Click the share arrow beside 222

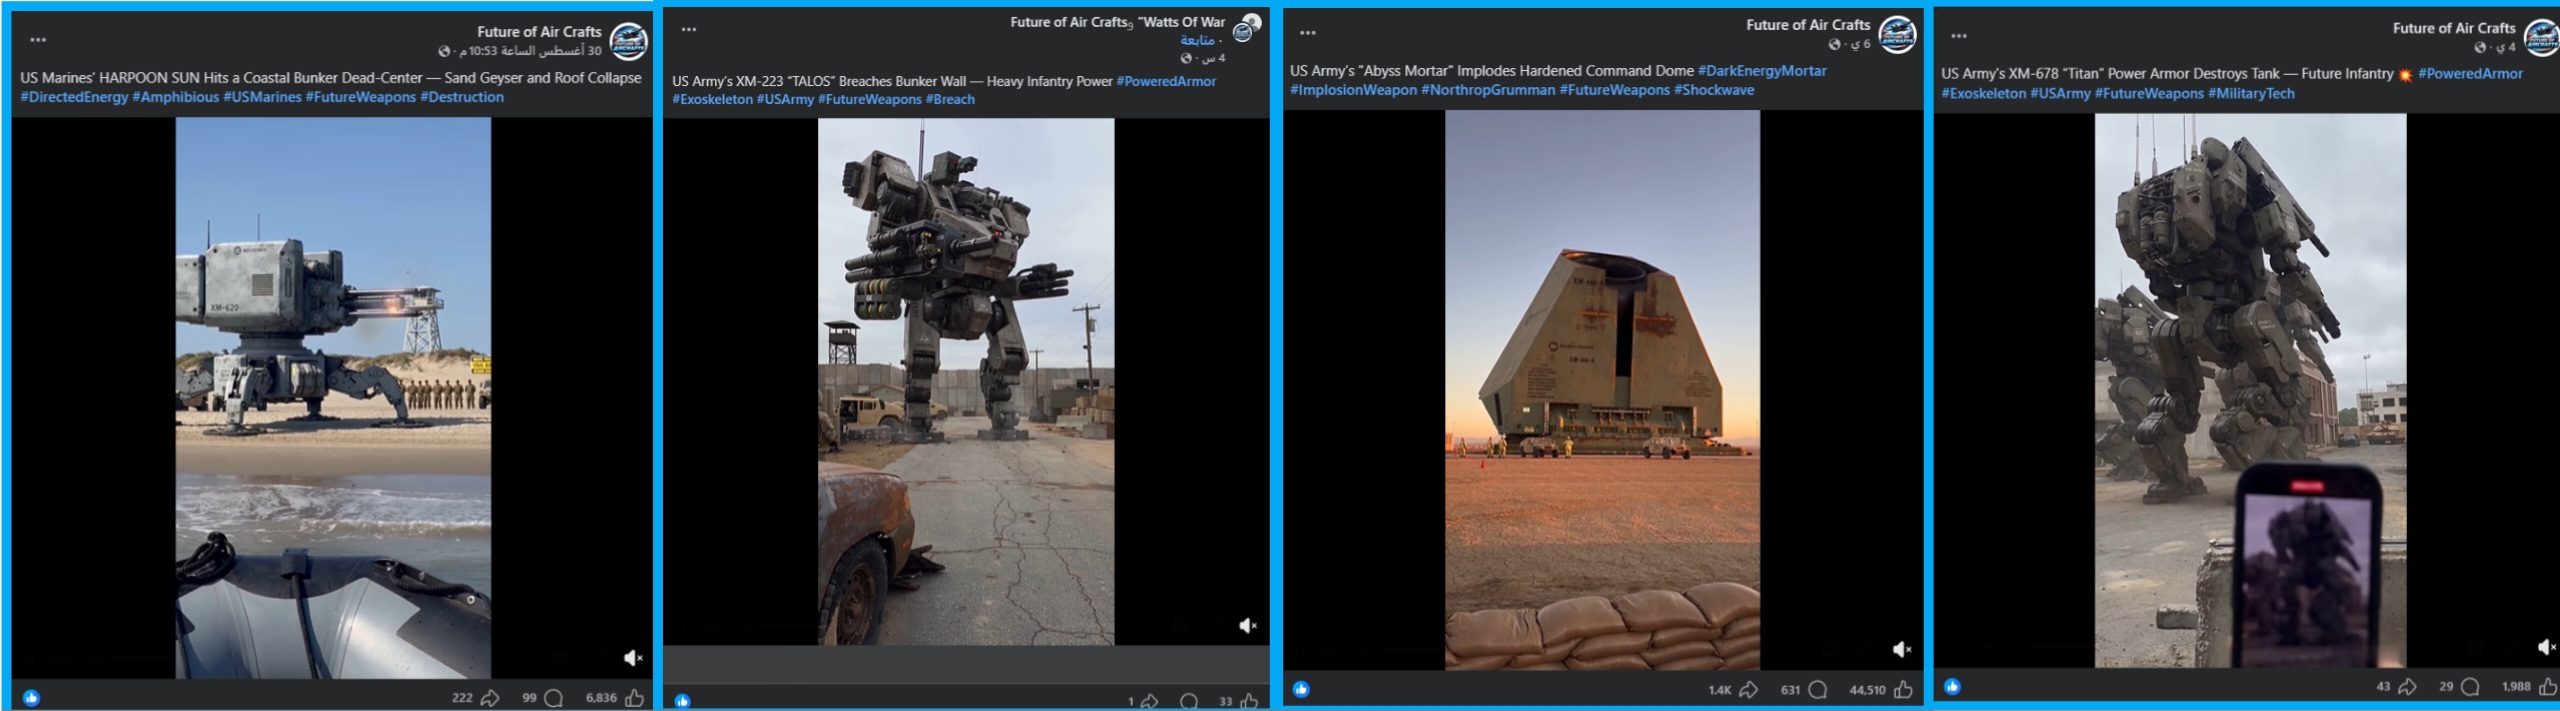point(490,698)
